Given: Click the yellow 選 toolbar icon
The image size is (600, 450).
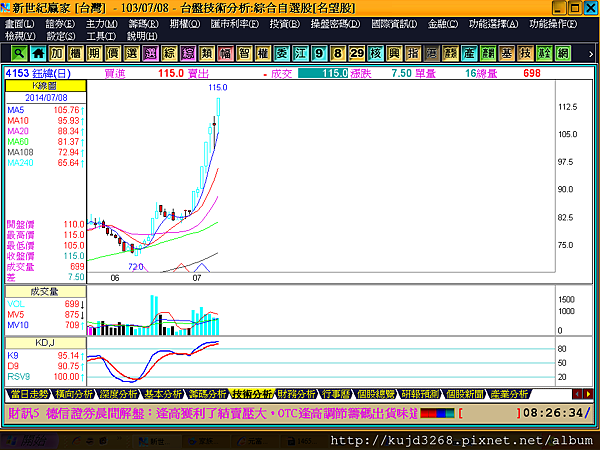Looking at the screenshot, I should (x=132, y=53).
